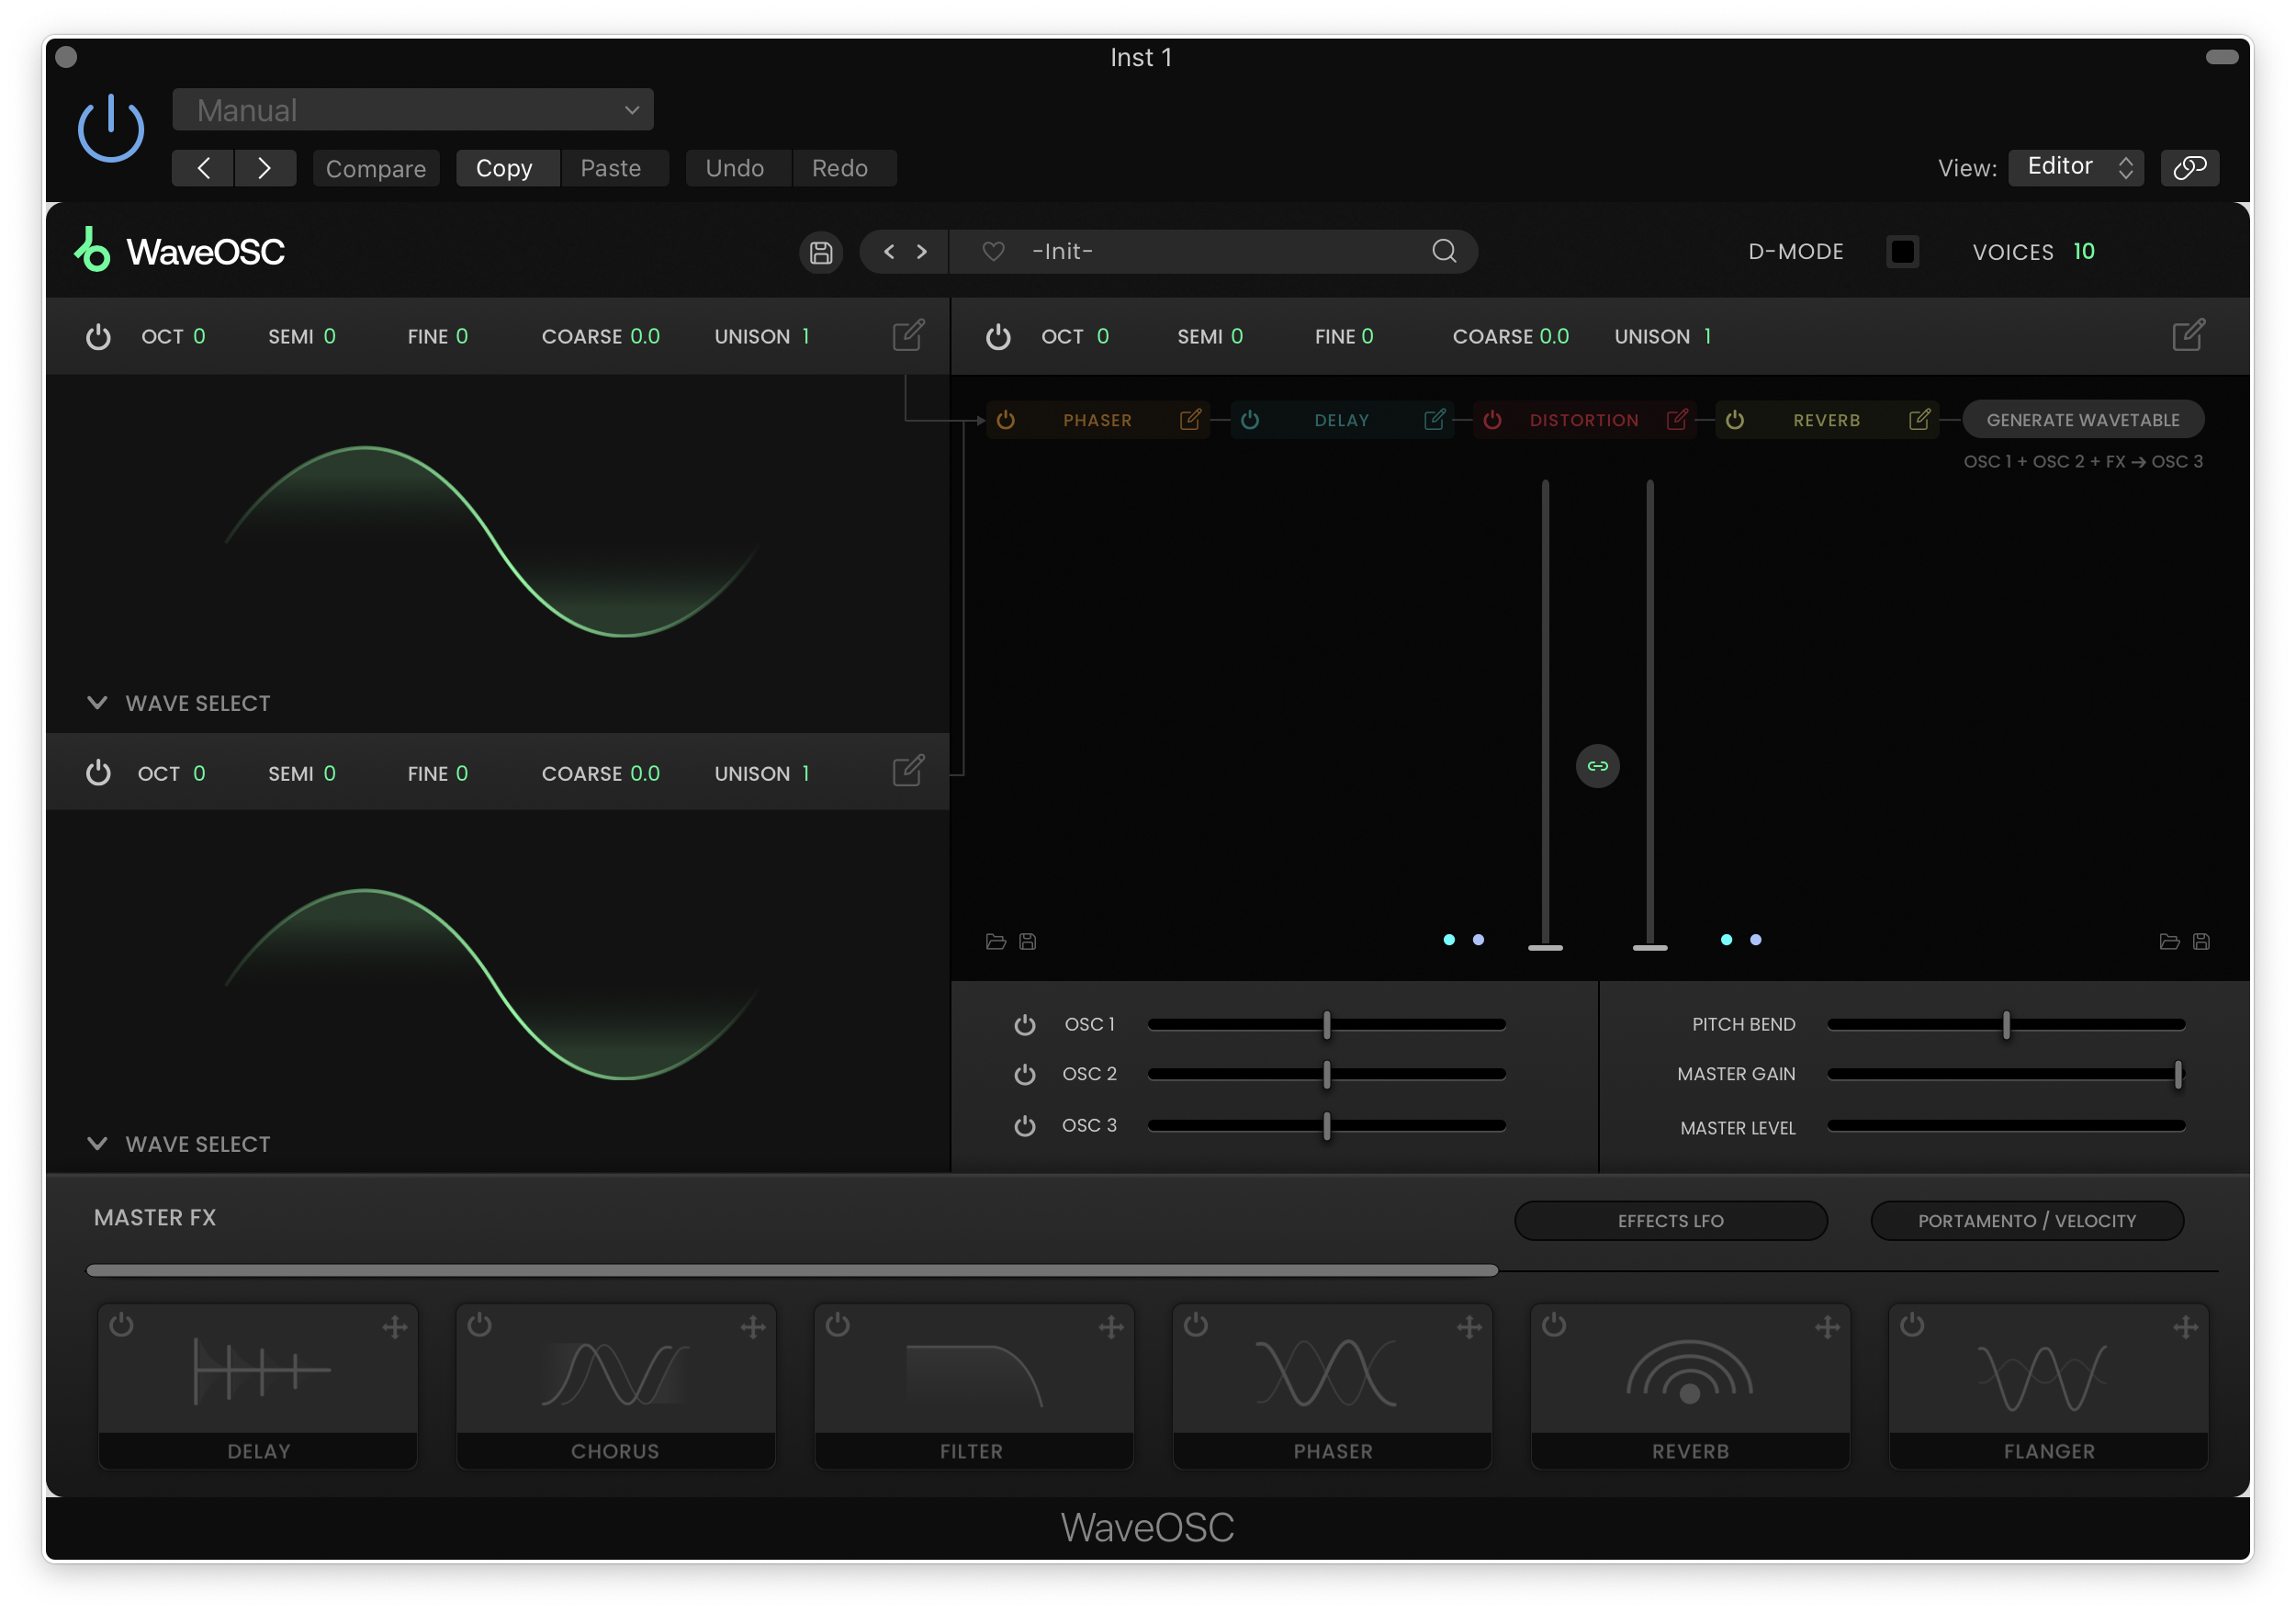
Task: Toggle the D-MODE checkbox
Action: pyautogui.click(x=1901, y=252)
